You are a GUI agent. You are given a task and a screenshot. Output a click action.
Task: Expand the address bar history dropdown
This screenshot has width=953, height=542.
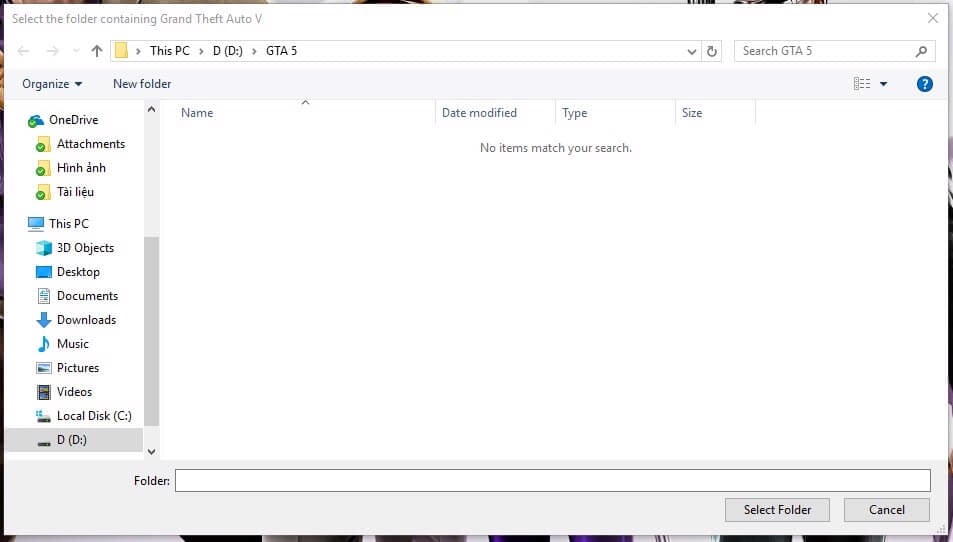pos(692,51)
